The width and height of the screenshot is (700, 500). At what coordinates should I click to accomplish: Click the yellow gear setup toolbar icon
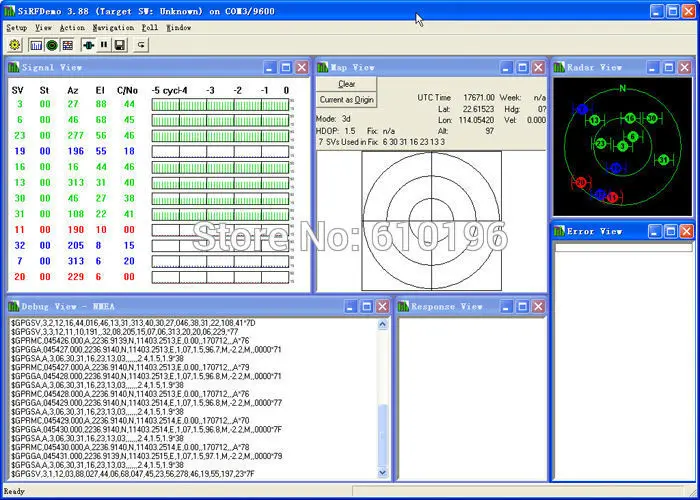(15, 45)
